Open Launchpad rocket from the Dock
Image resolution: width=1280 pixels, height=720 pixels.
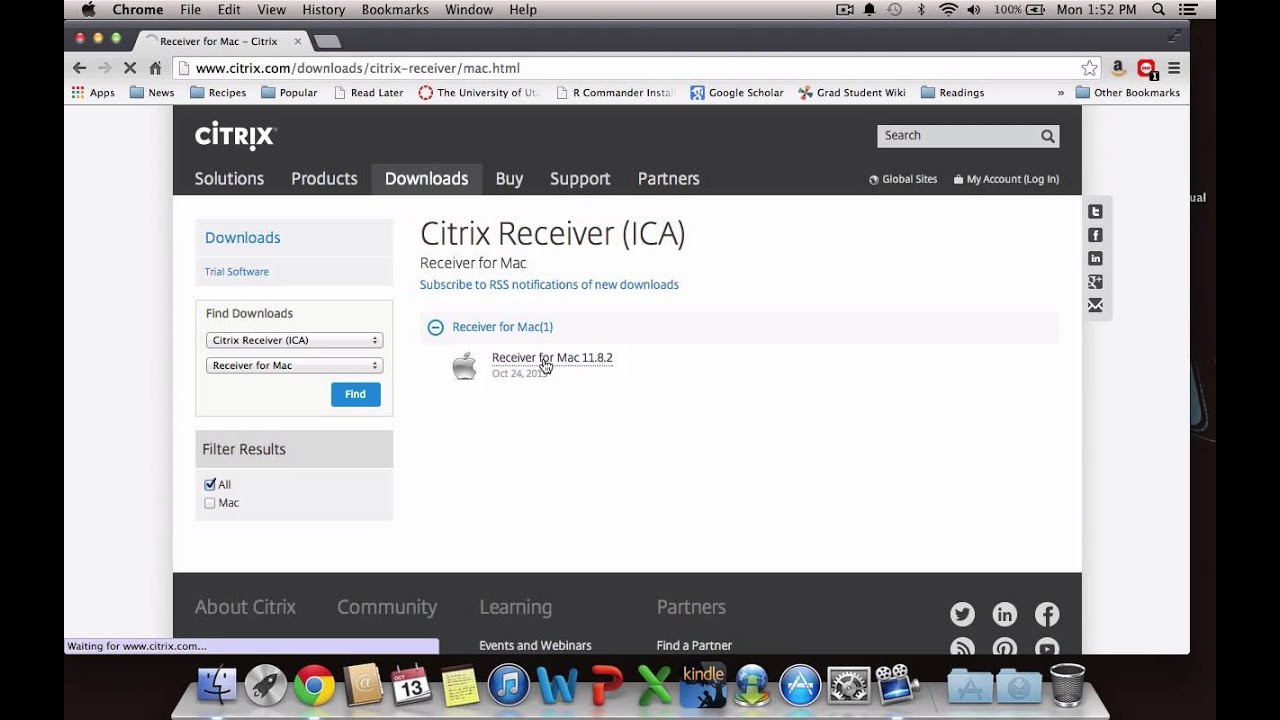(x=265, y=686)
